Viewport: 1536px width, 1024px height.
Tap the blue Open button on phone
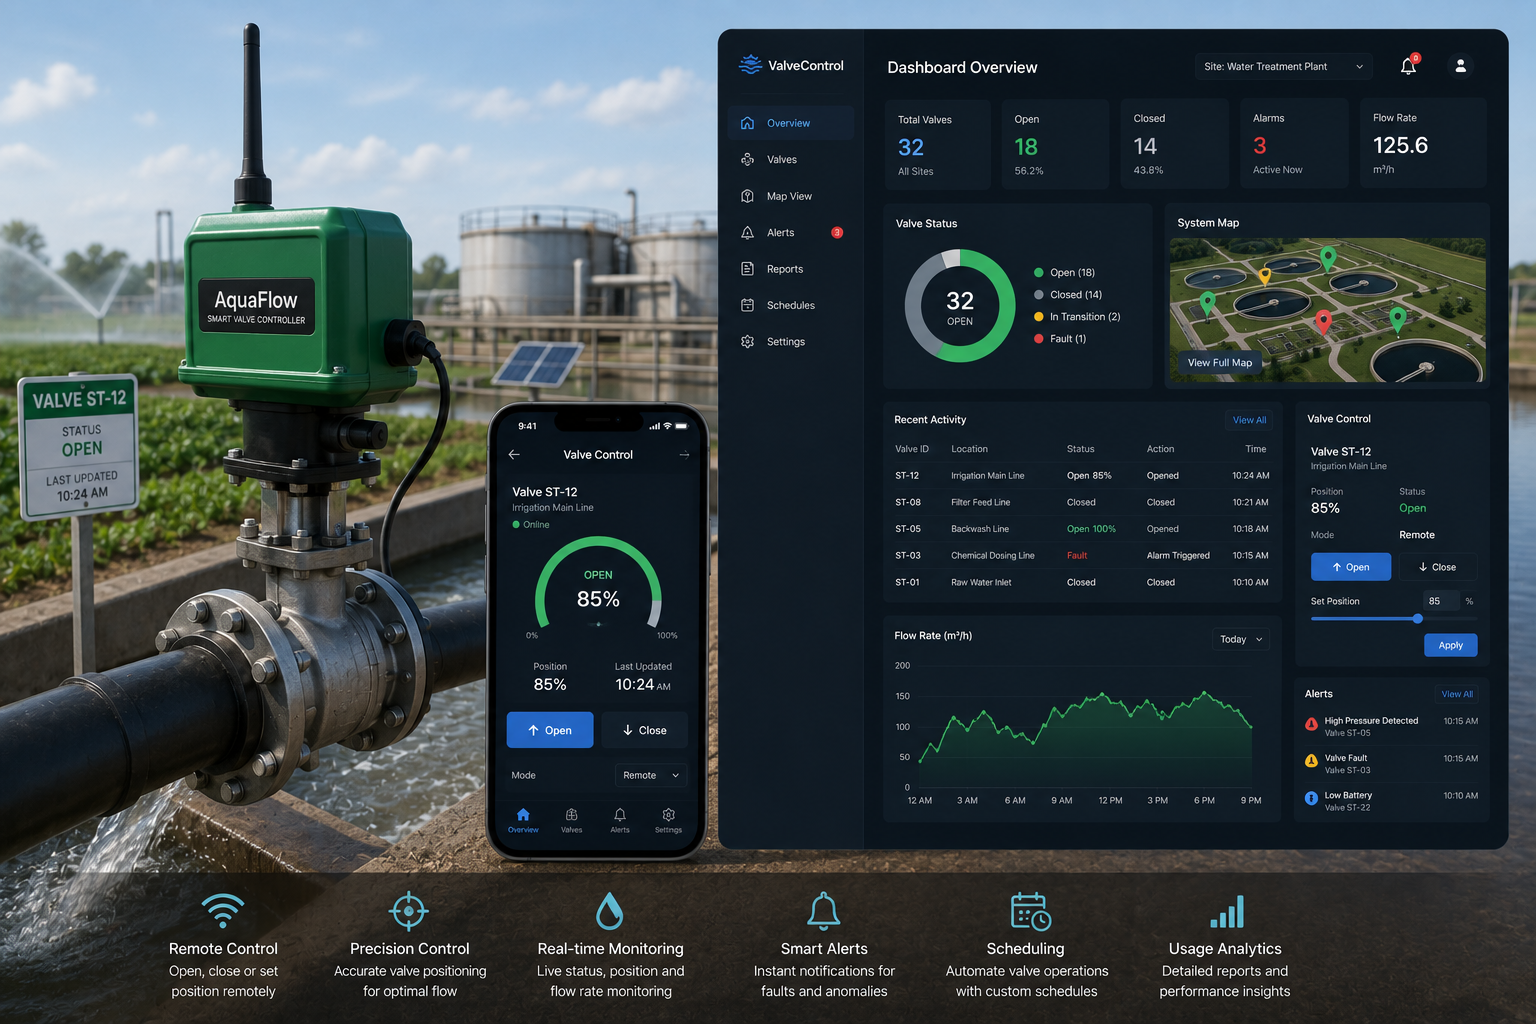point(550,730)
